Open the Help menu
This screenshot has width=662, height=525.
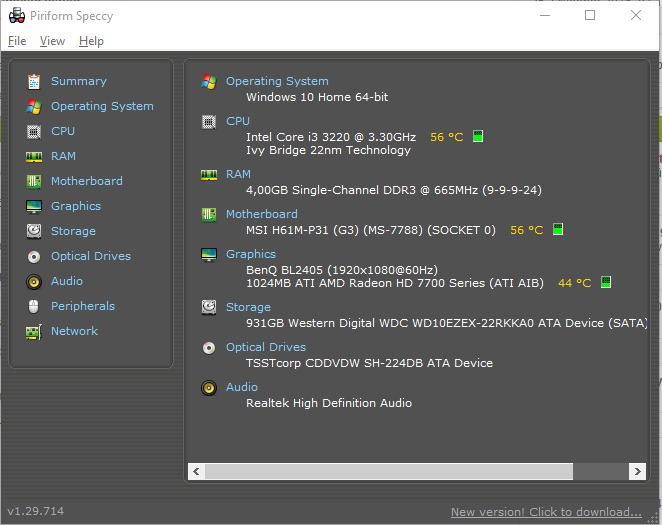[91, 41]
